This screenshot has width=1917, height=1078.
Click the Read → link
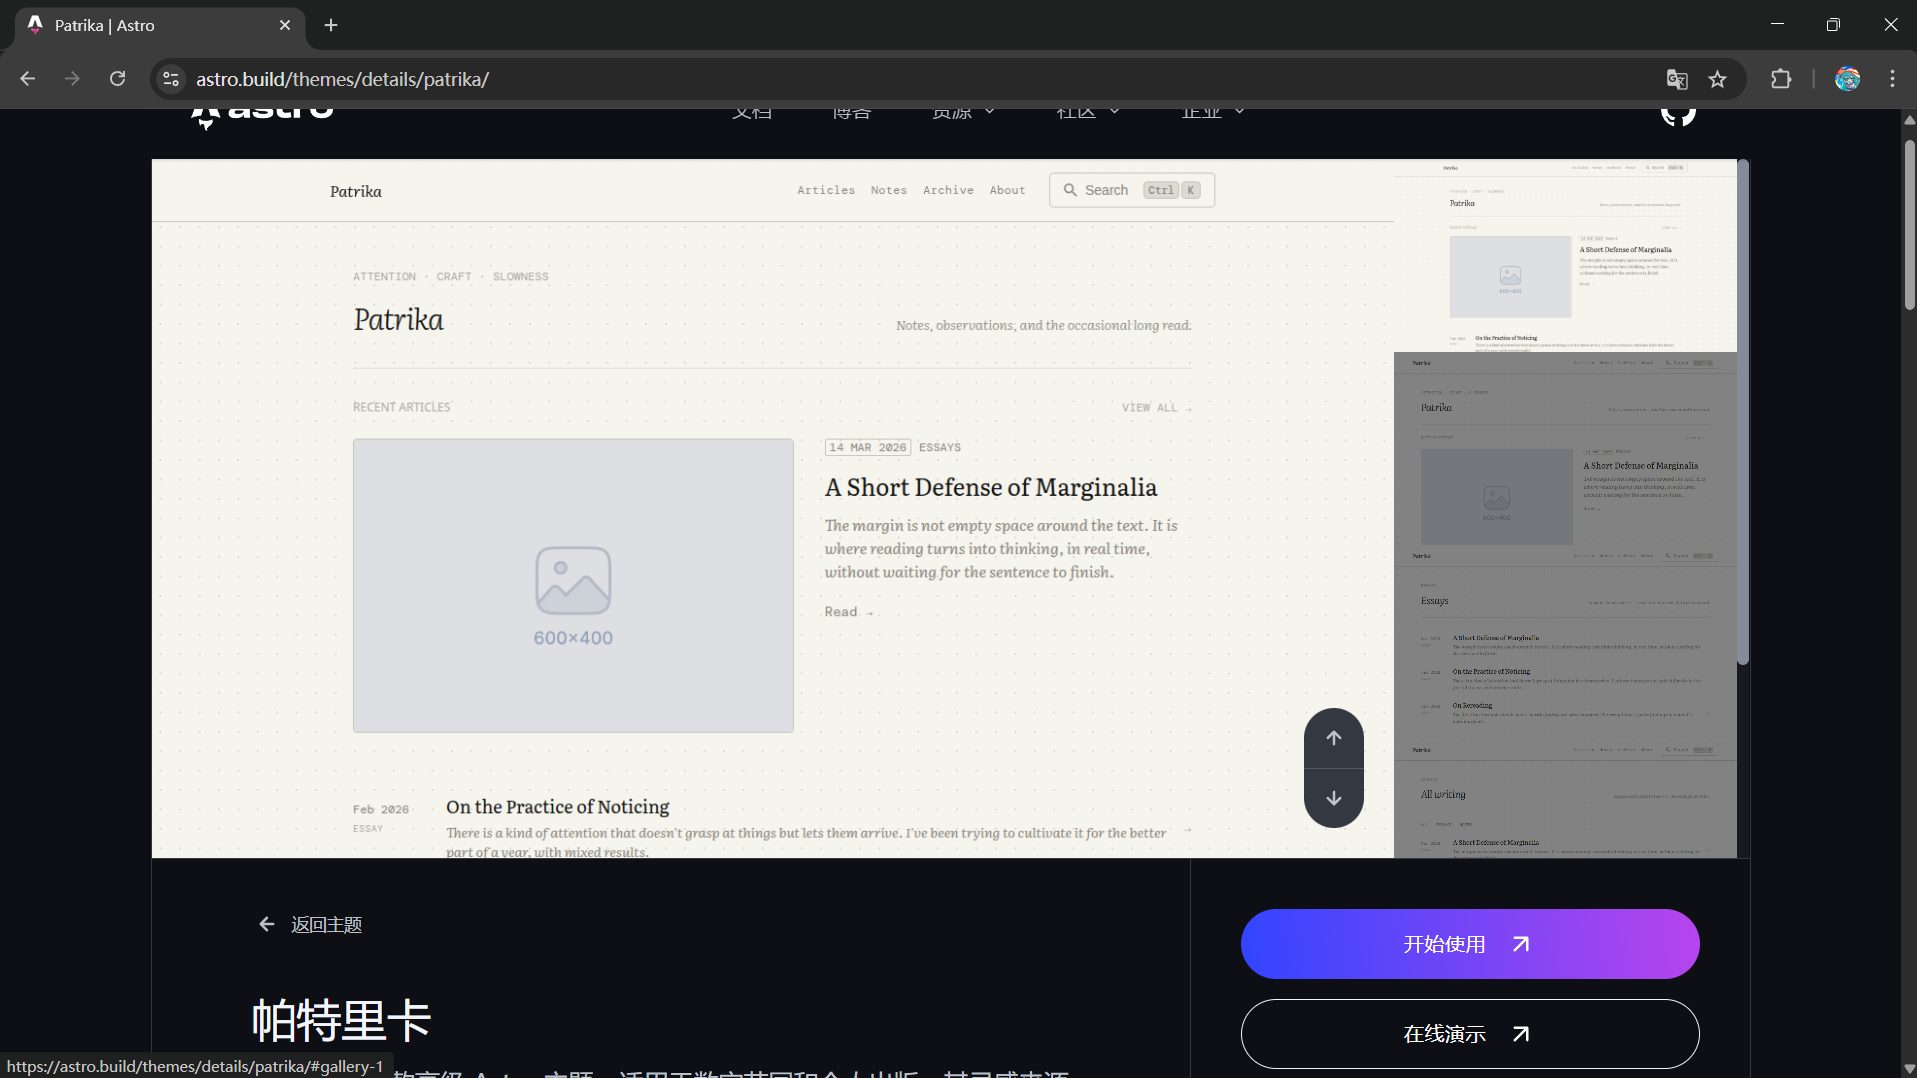pos(849,612)
